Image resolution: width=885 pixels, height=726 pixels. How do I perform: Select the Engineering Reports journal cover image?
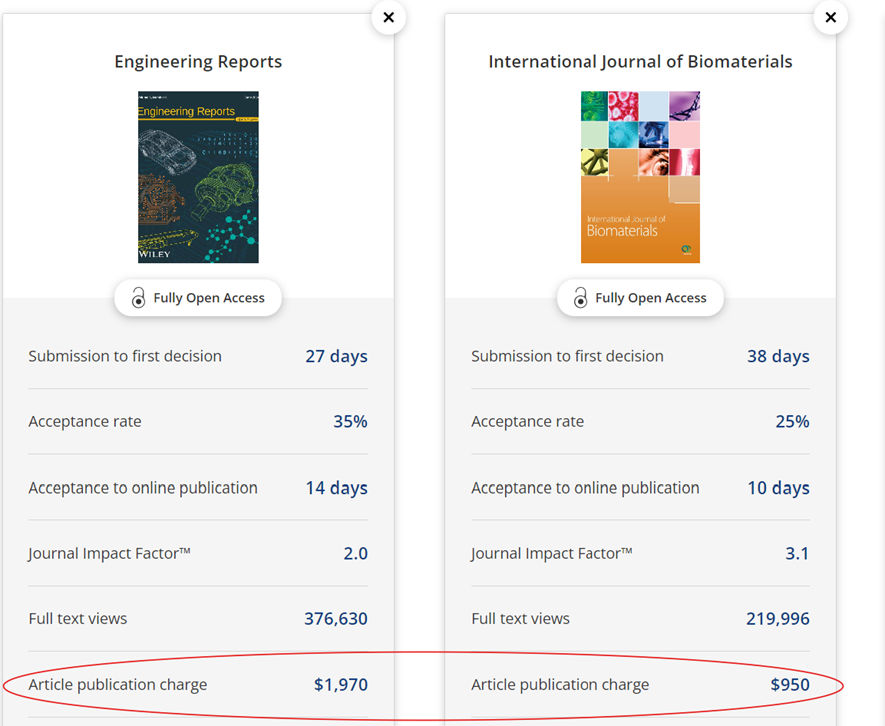click(197, 176)
